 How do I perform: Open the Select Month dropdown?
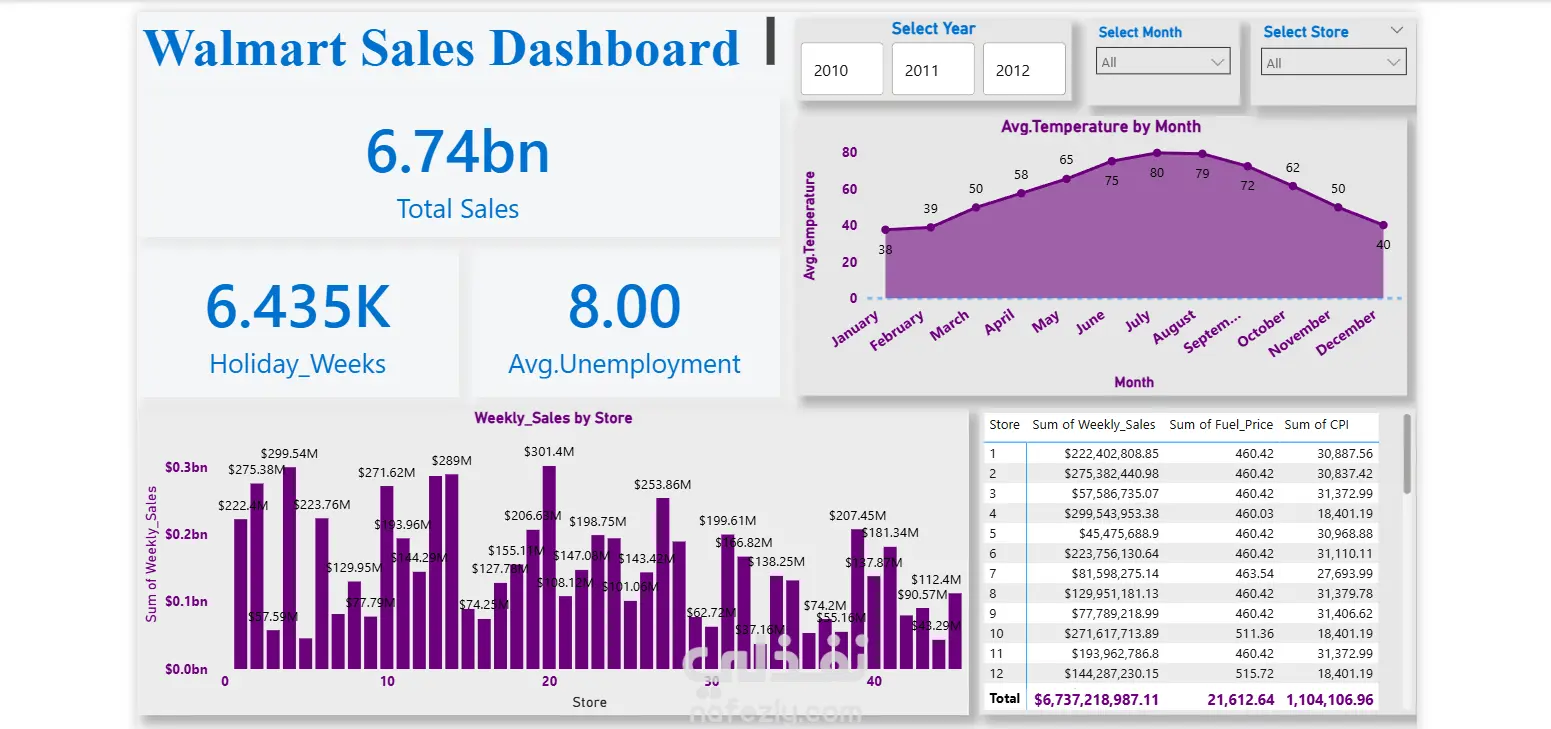(1163, 62)
